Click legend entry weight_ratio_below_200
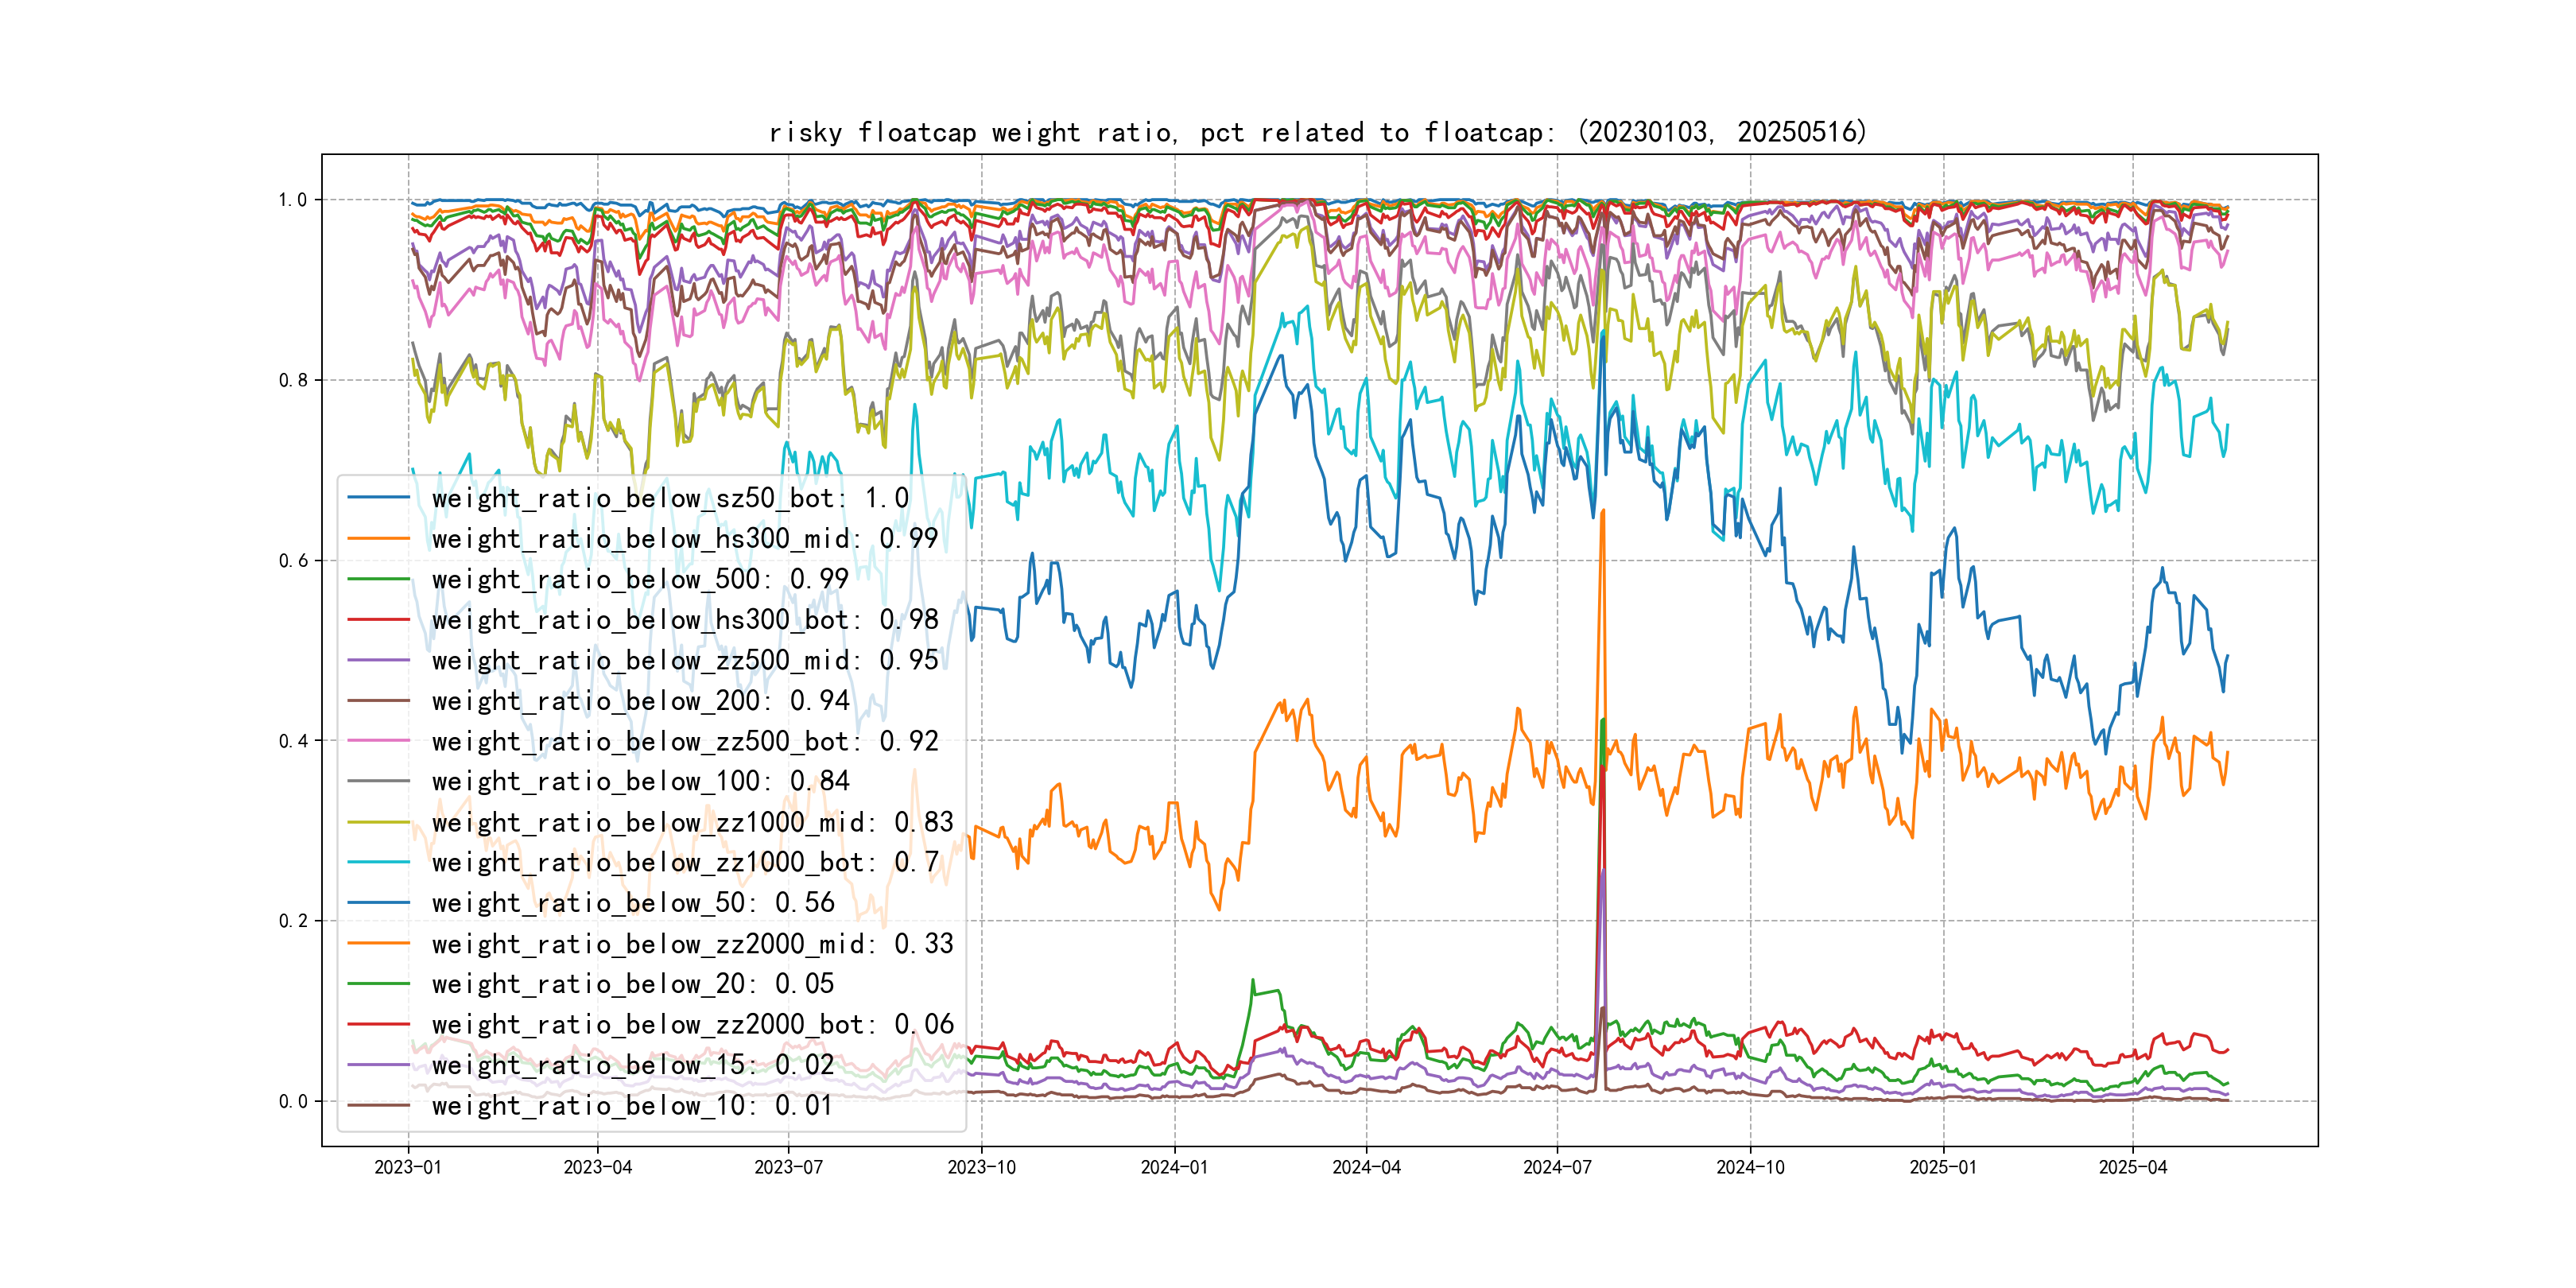The width and height of the screenshot is (2576, 1288). pos(639,701)
